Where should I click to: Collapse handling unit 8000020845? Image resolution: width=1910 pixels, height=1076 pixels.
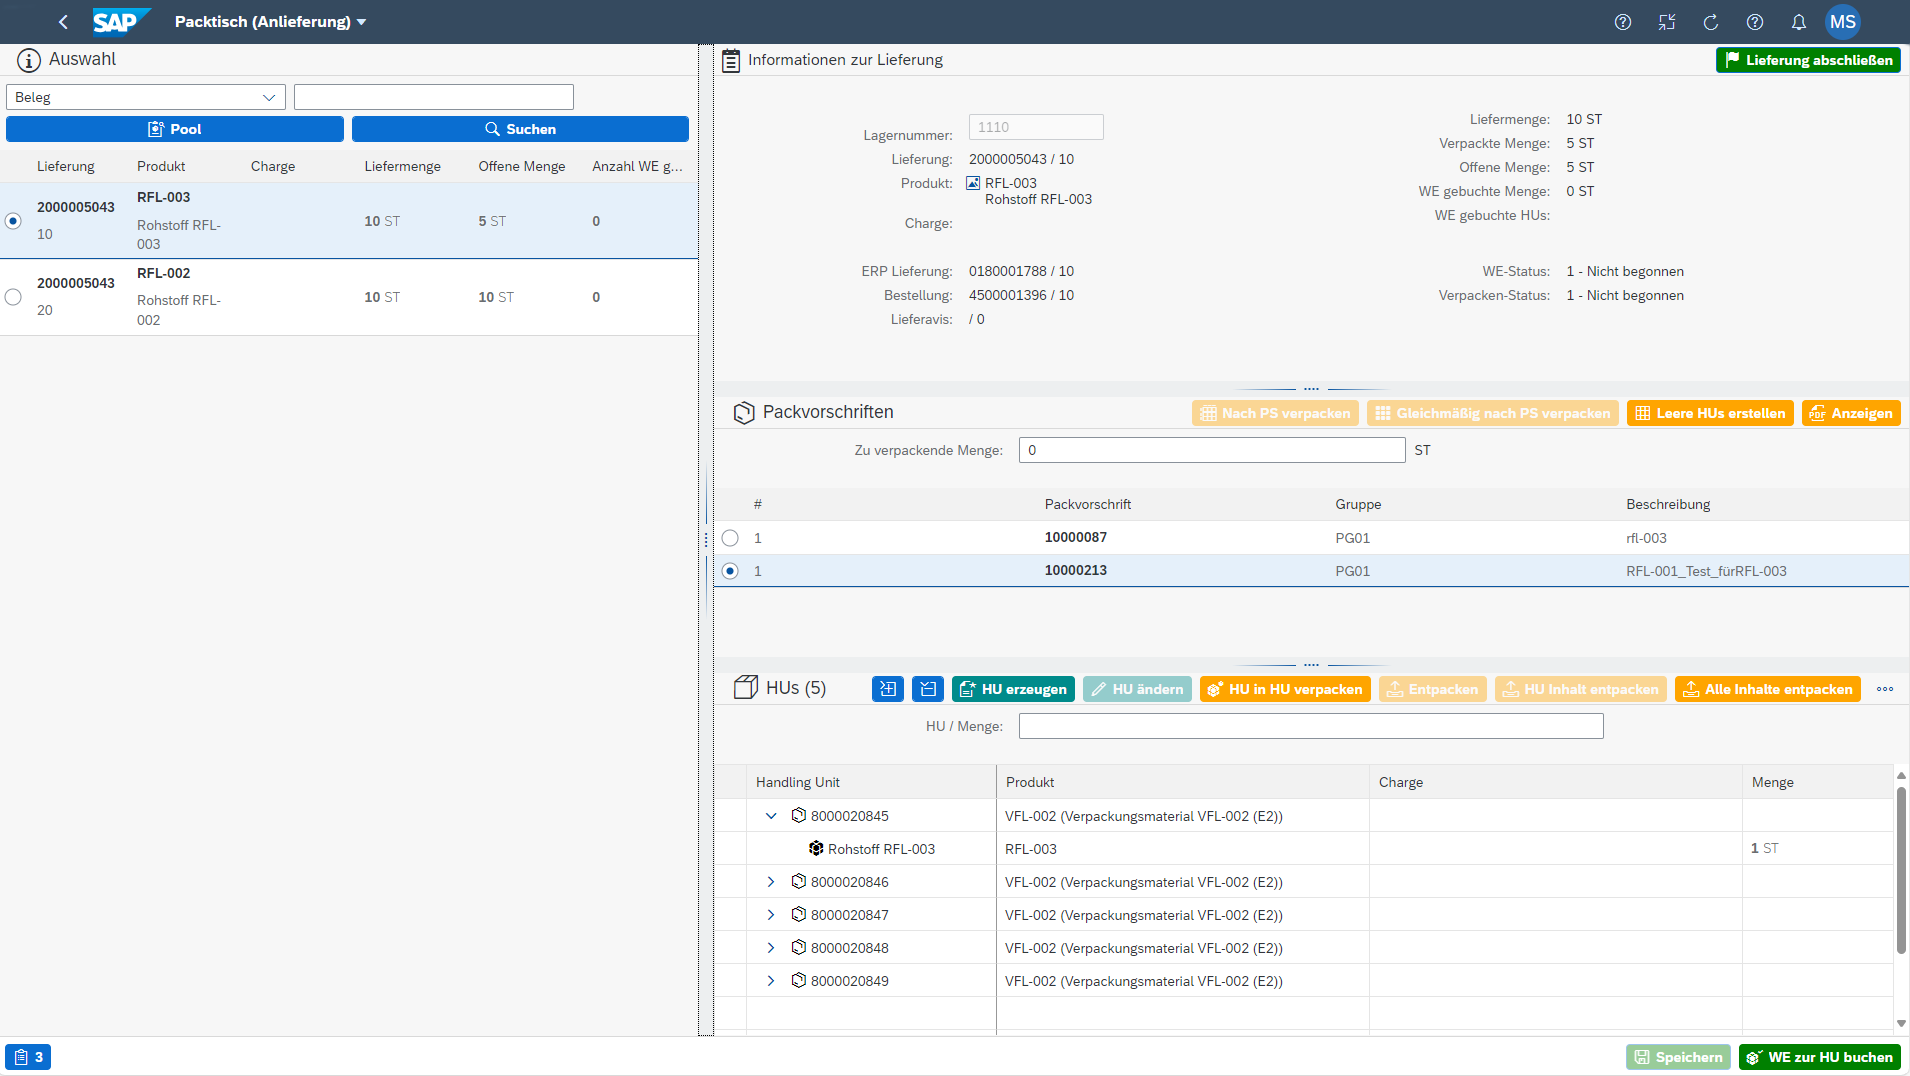coord(771,816)
